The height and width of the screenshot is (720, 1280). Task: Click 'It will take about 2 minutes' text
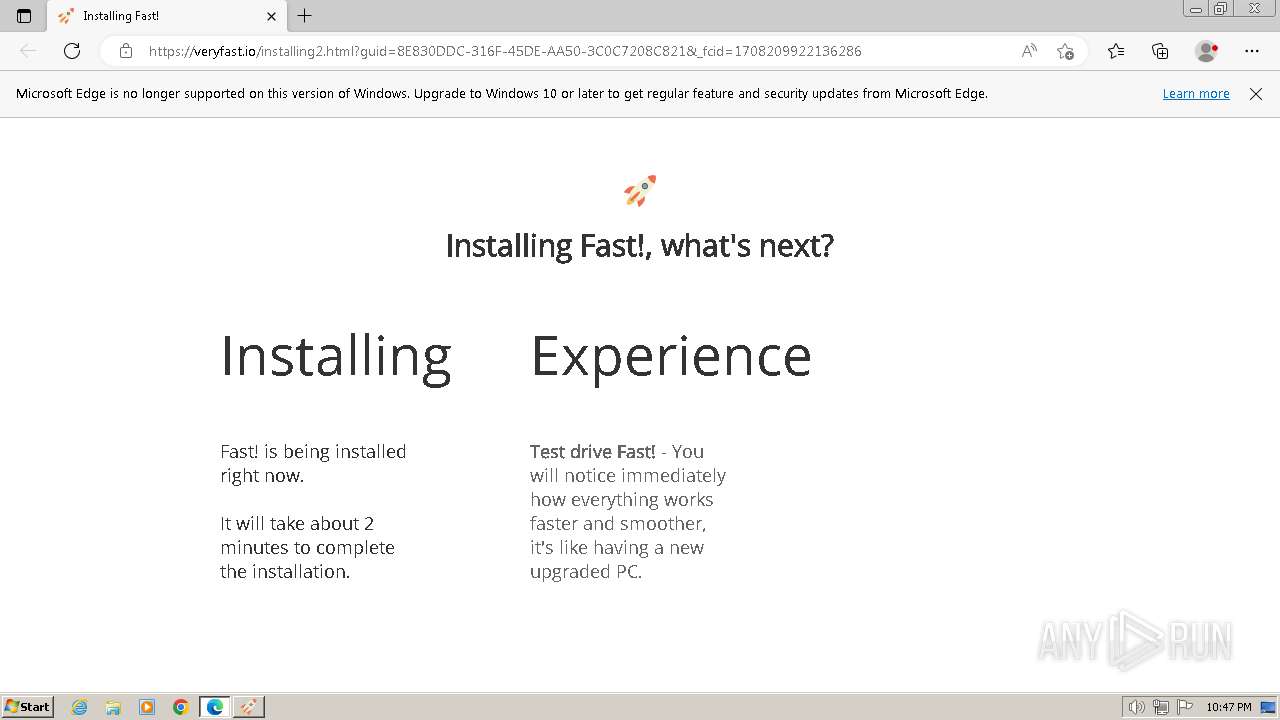[x=308, y=547]
